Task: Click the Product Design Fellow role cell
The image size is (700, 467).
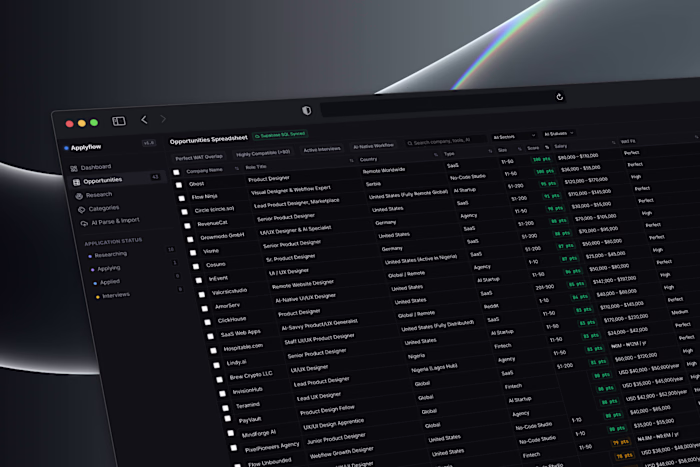Action: [327, 410]
